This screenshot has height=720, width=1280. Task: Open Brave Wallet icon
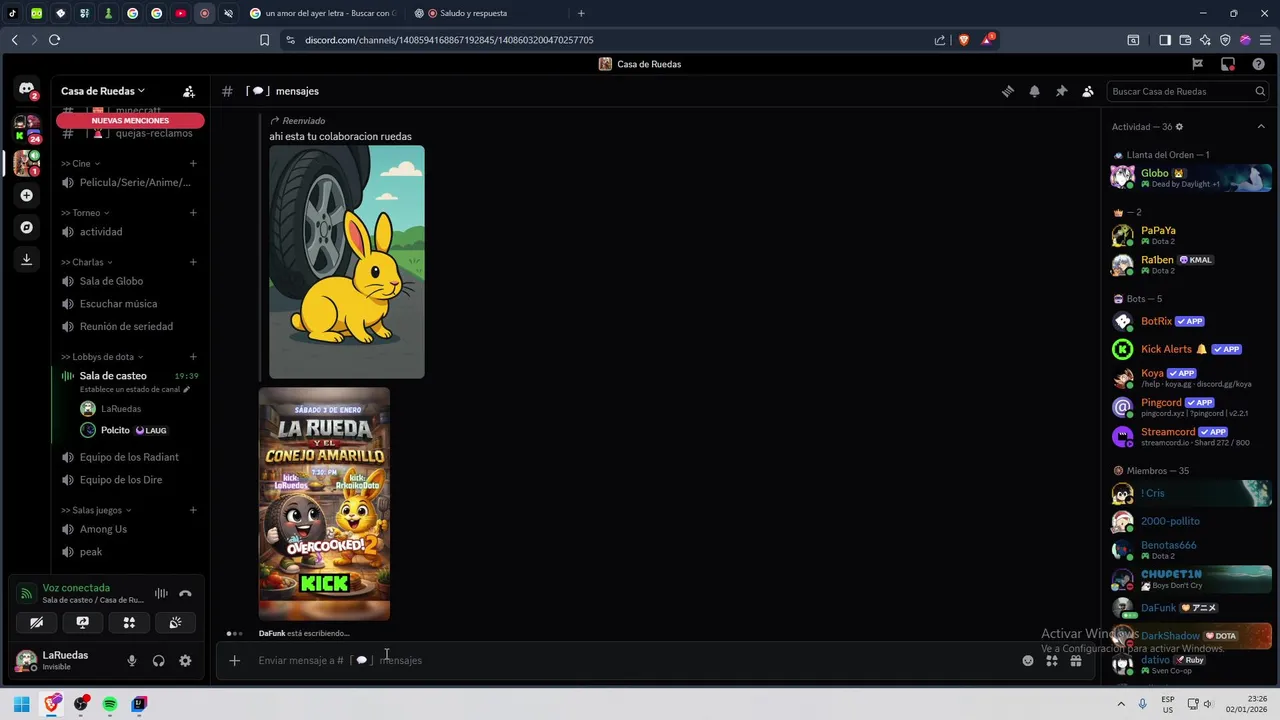tap(1185, 40)
